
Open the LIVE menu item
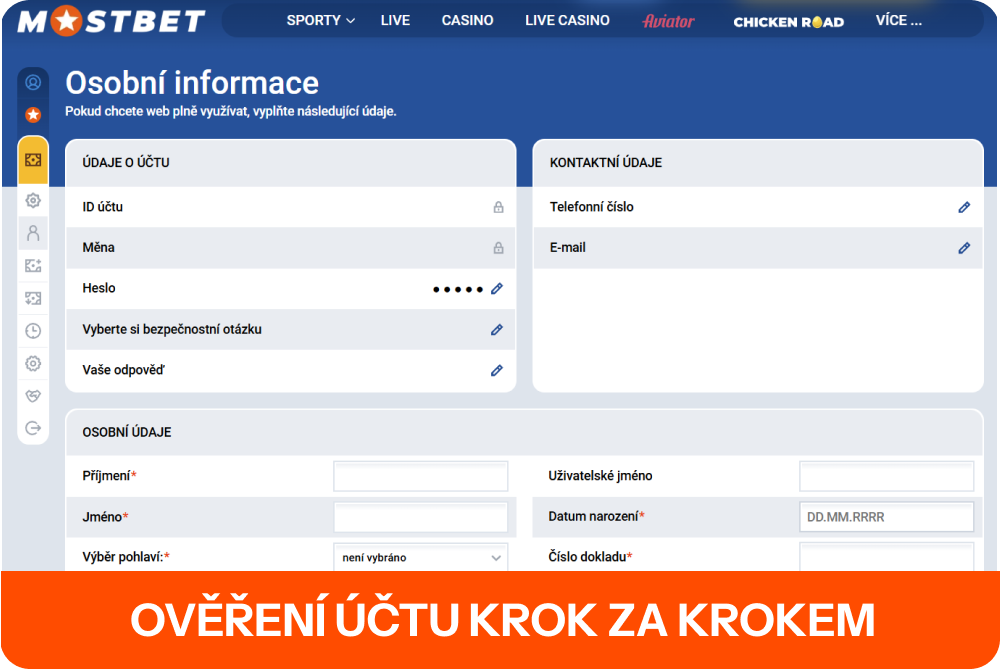[x=395, y=20]
